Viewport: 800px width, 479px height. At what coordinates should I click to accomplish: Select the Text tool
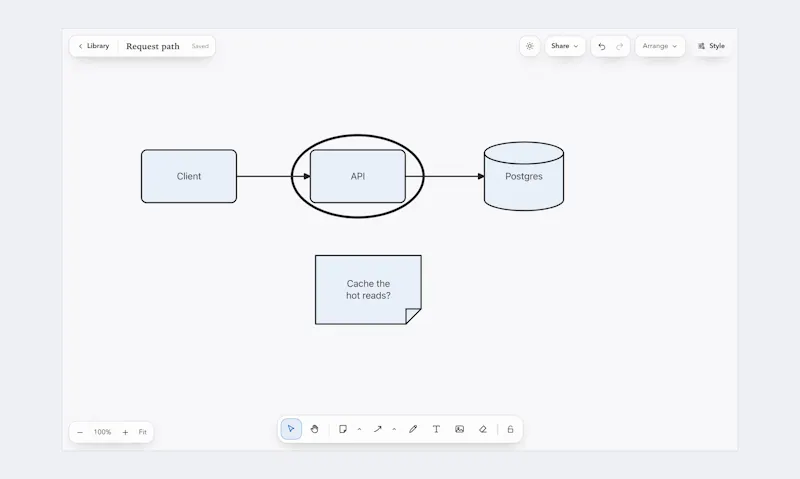(x=436, y=429)
